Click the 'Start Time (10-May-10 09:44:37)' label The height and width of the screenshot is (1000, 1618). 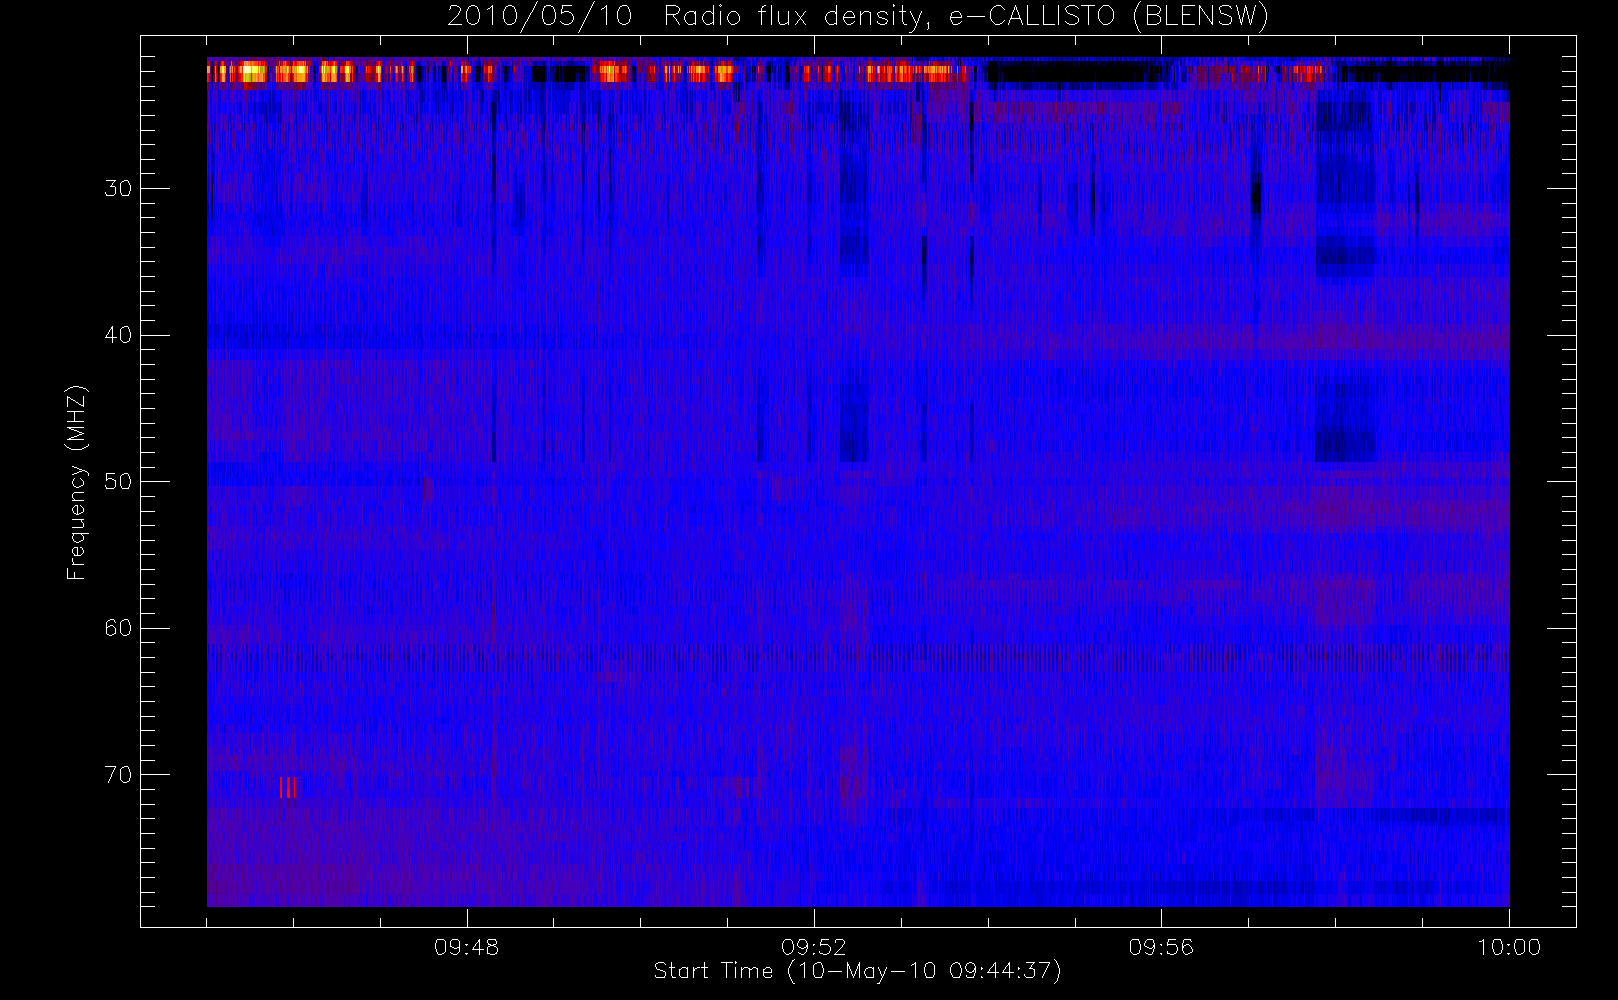pyautogui.click(x=857, y=971)
